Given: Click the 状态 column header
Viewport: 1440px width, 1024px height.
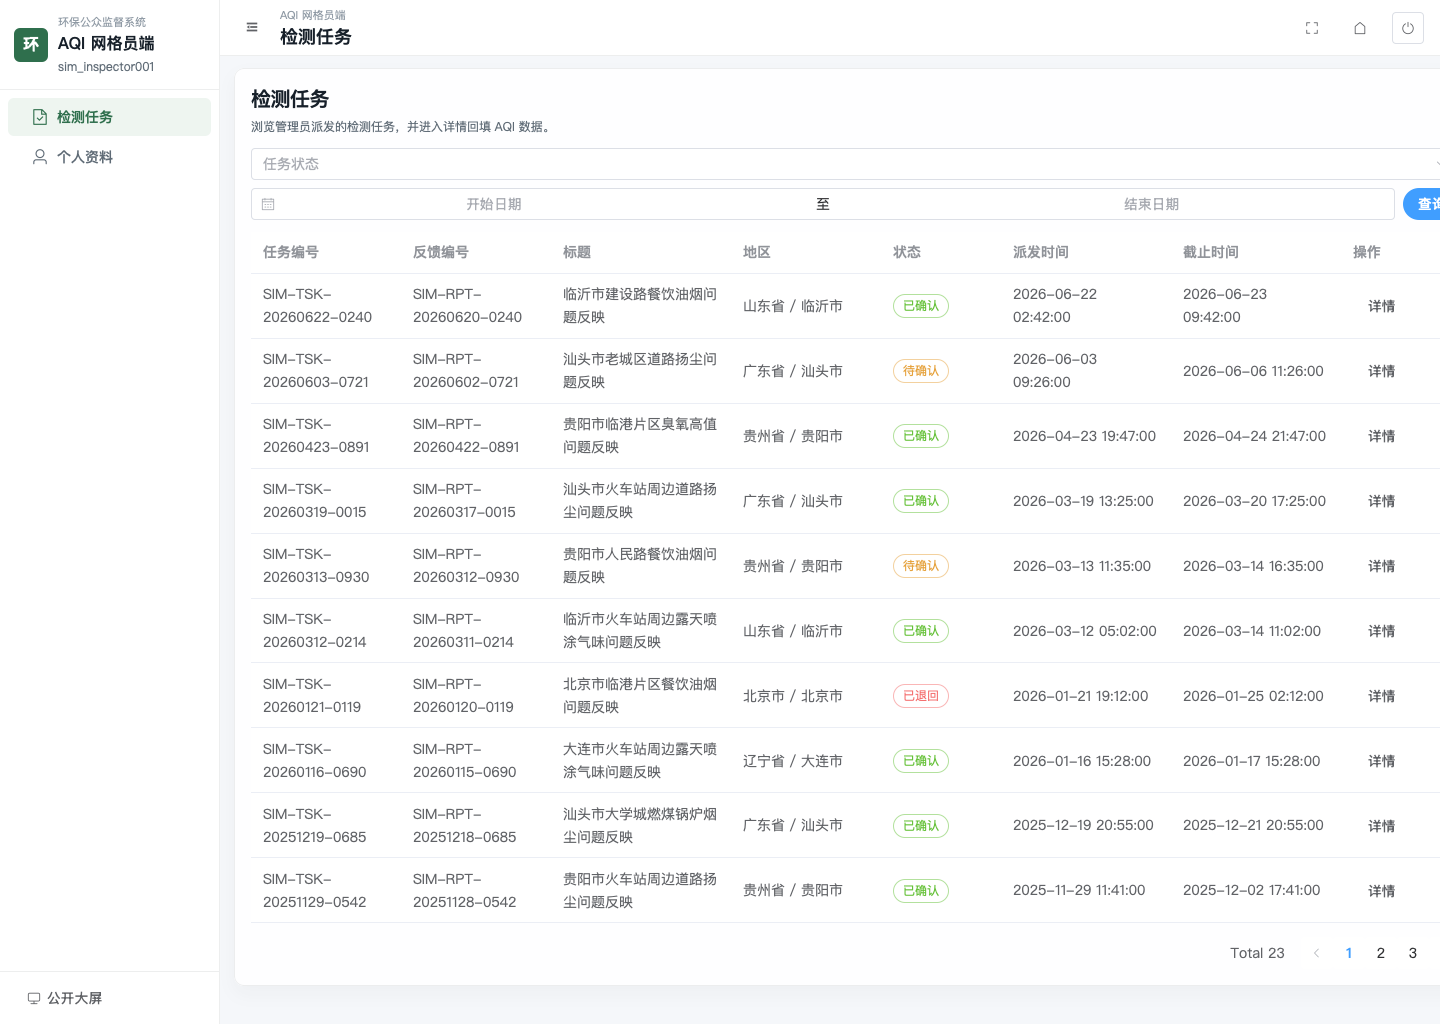Looking at the screenshot, I should [907, 252].
